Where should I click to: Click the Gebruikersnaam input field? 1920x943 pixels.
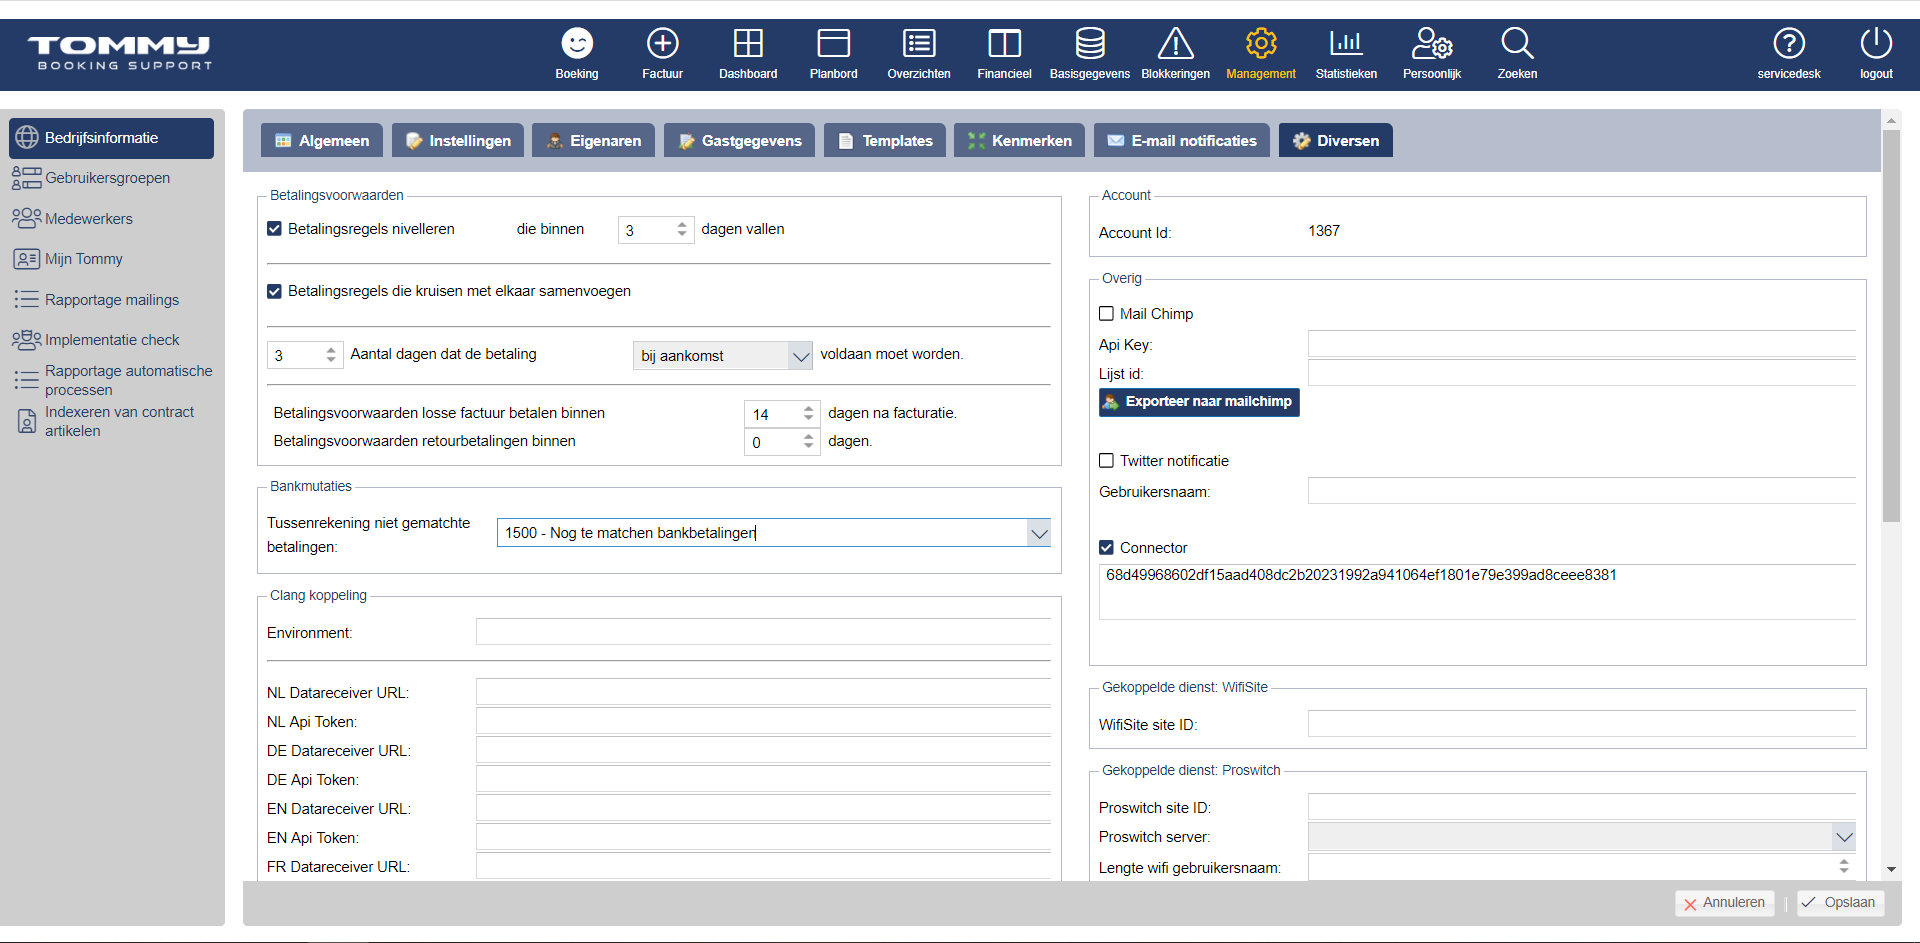click(x=1582, y=492)
